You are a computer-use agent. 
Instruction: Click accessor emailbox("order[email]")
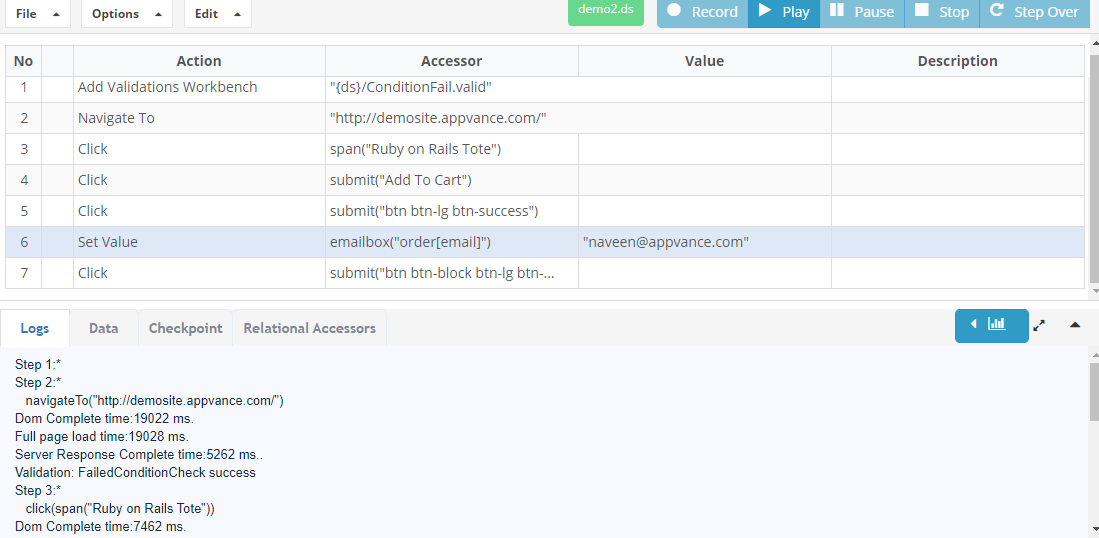click(x=452, y=242)
